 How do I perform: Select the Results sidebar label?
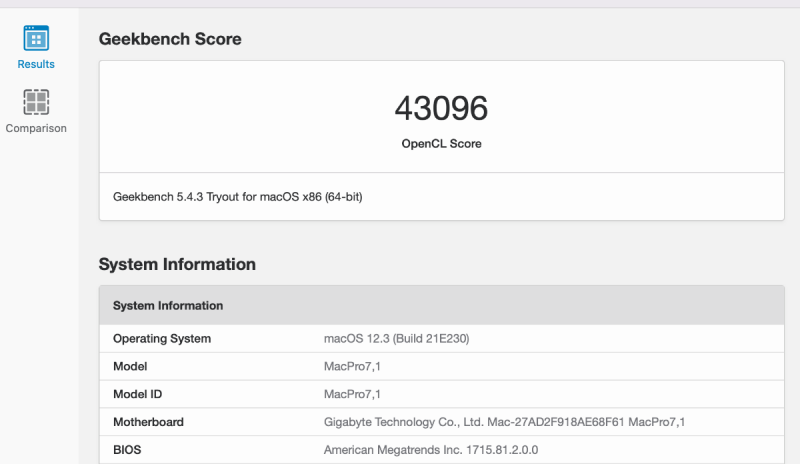click(x=36, y=64)
